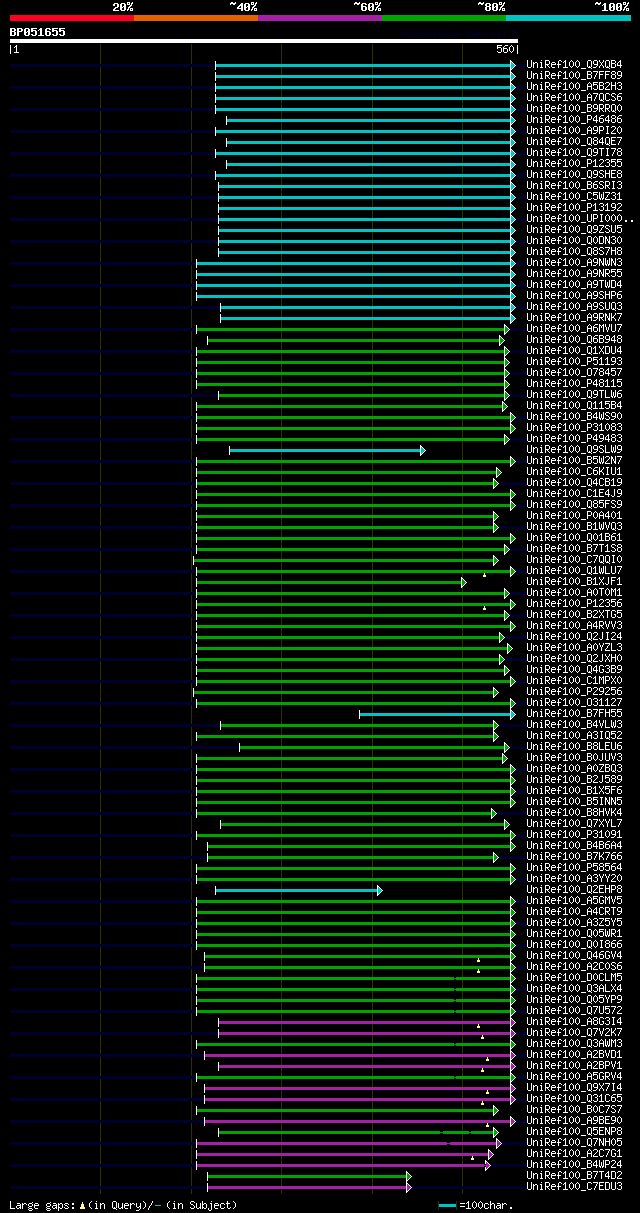This screenshot has height=1213, width=640.
Task: Select the UniRef100_Q1XDU4 label
Action: [574, 351]
